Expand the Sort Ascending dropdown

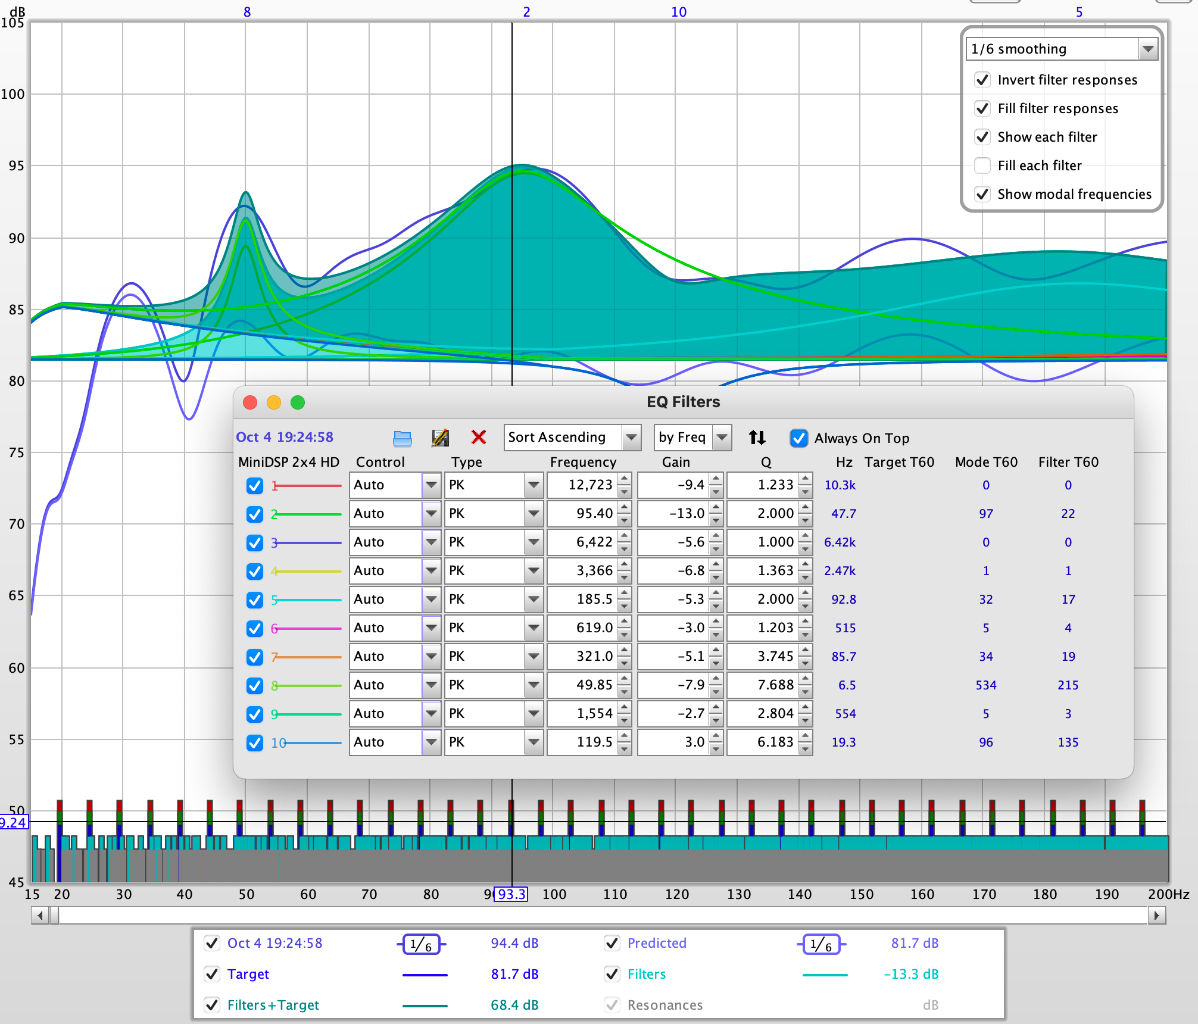click(x=572, y=437)
